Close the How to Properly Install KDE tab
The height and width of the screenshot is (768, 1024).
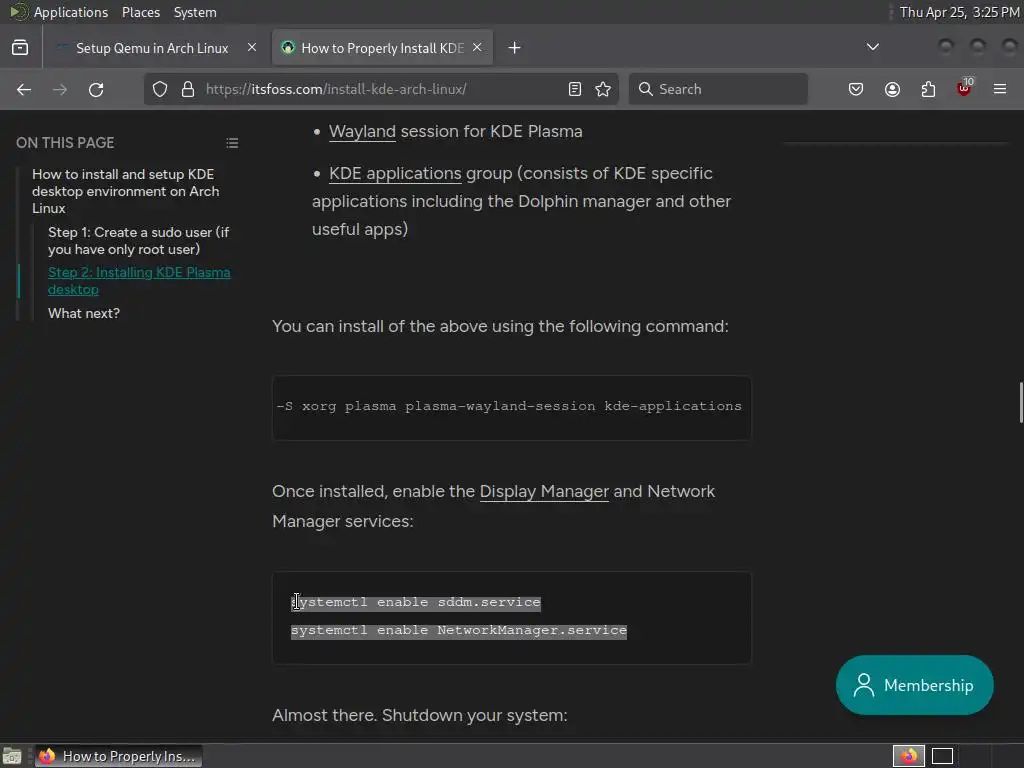coord(477,48)
